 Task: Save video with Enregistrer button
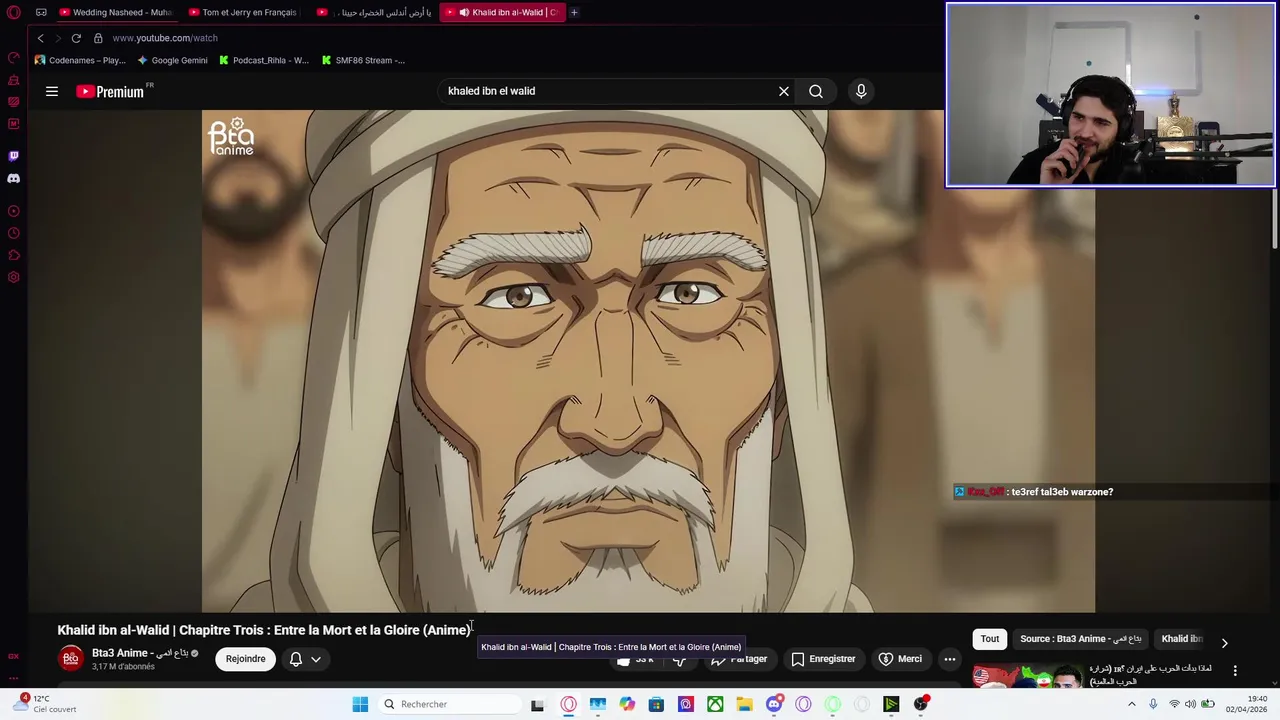coord(823,659)
